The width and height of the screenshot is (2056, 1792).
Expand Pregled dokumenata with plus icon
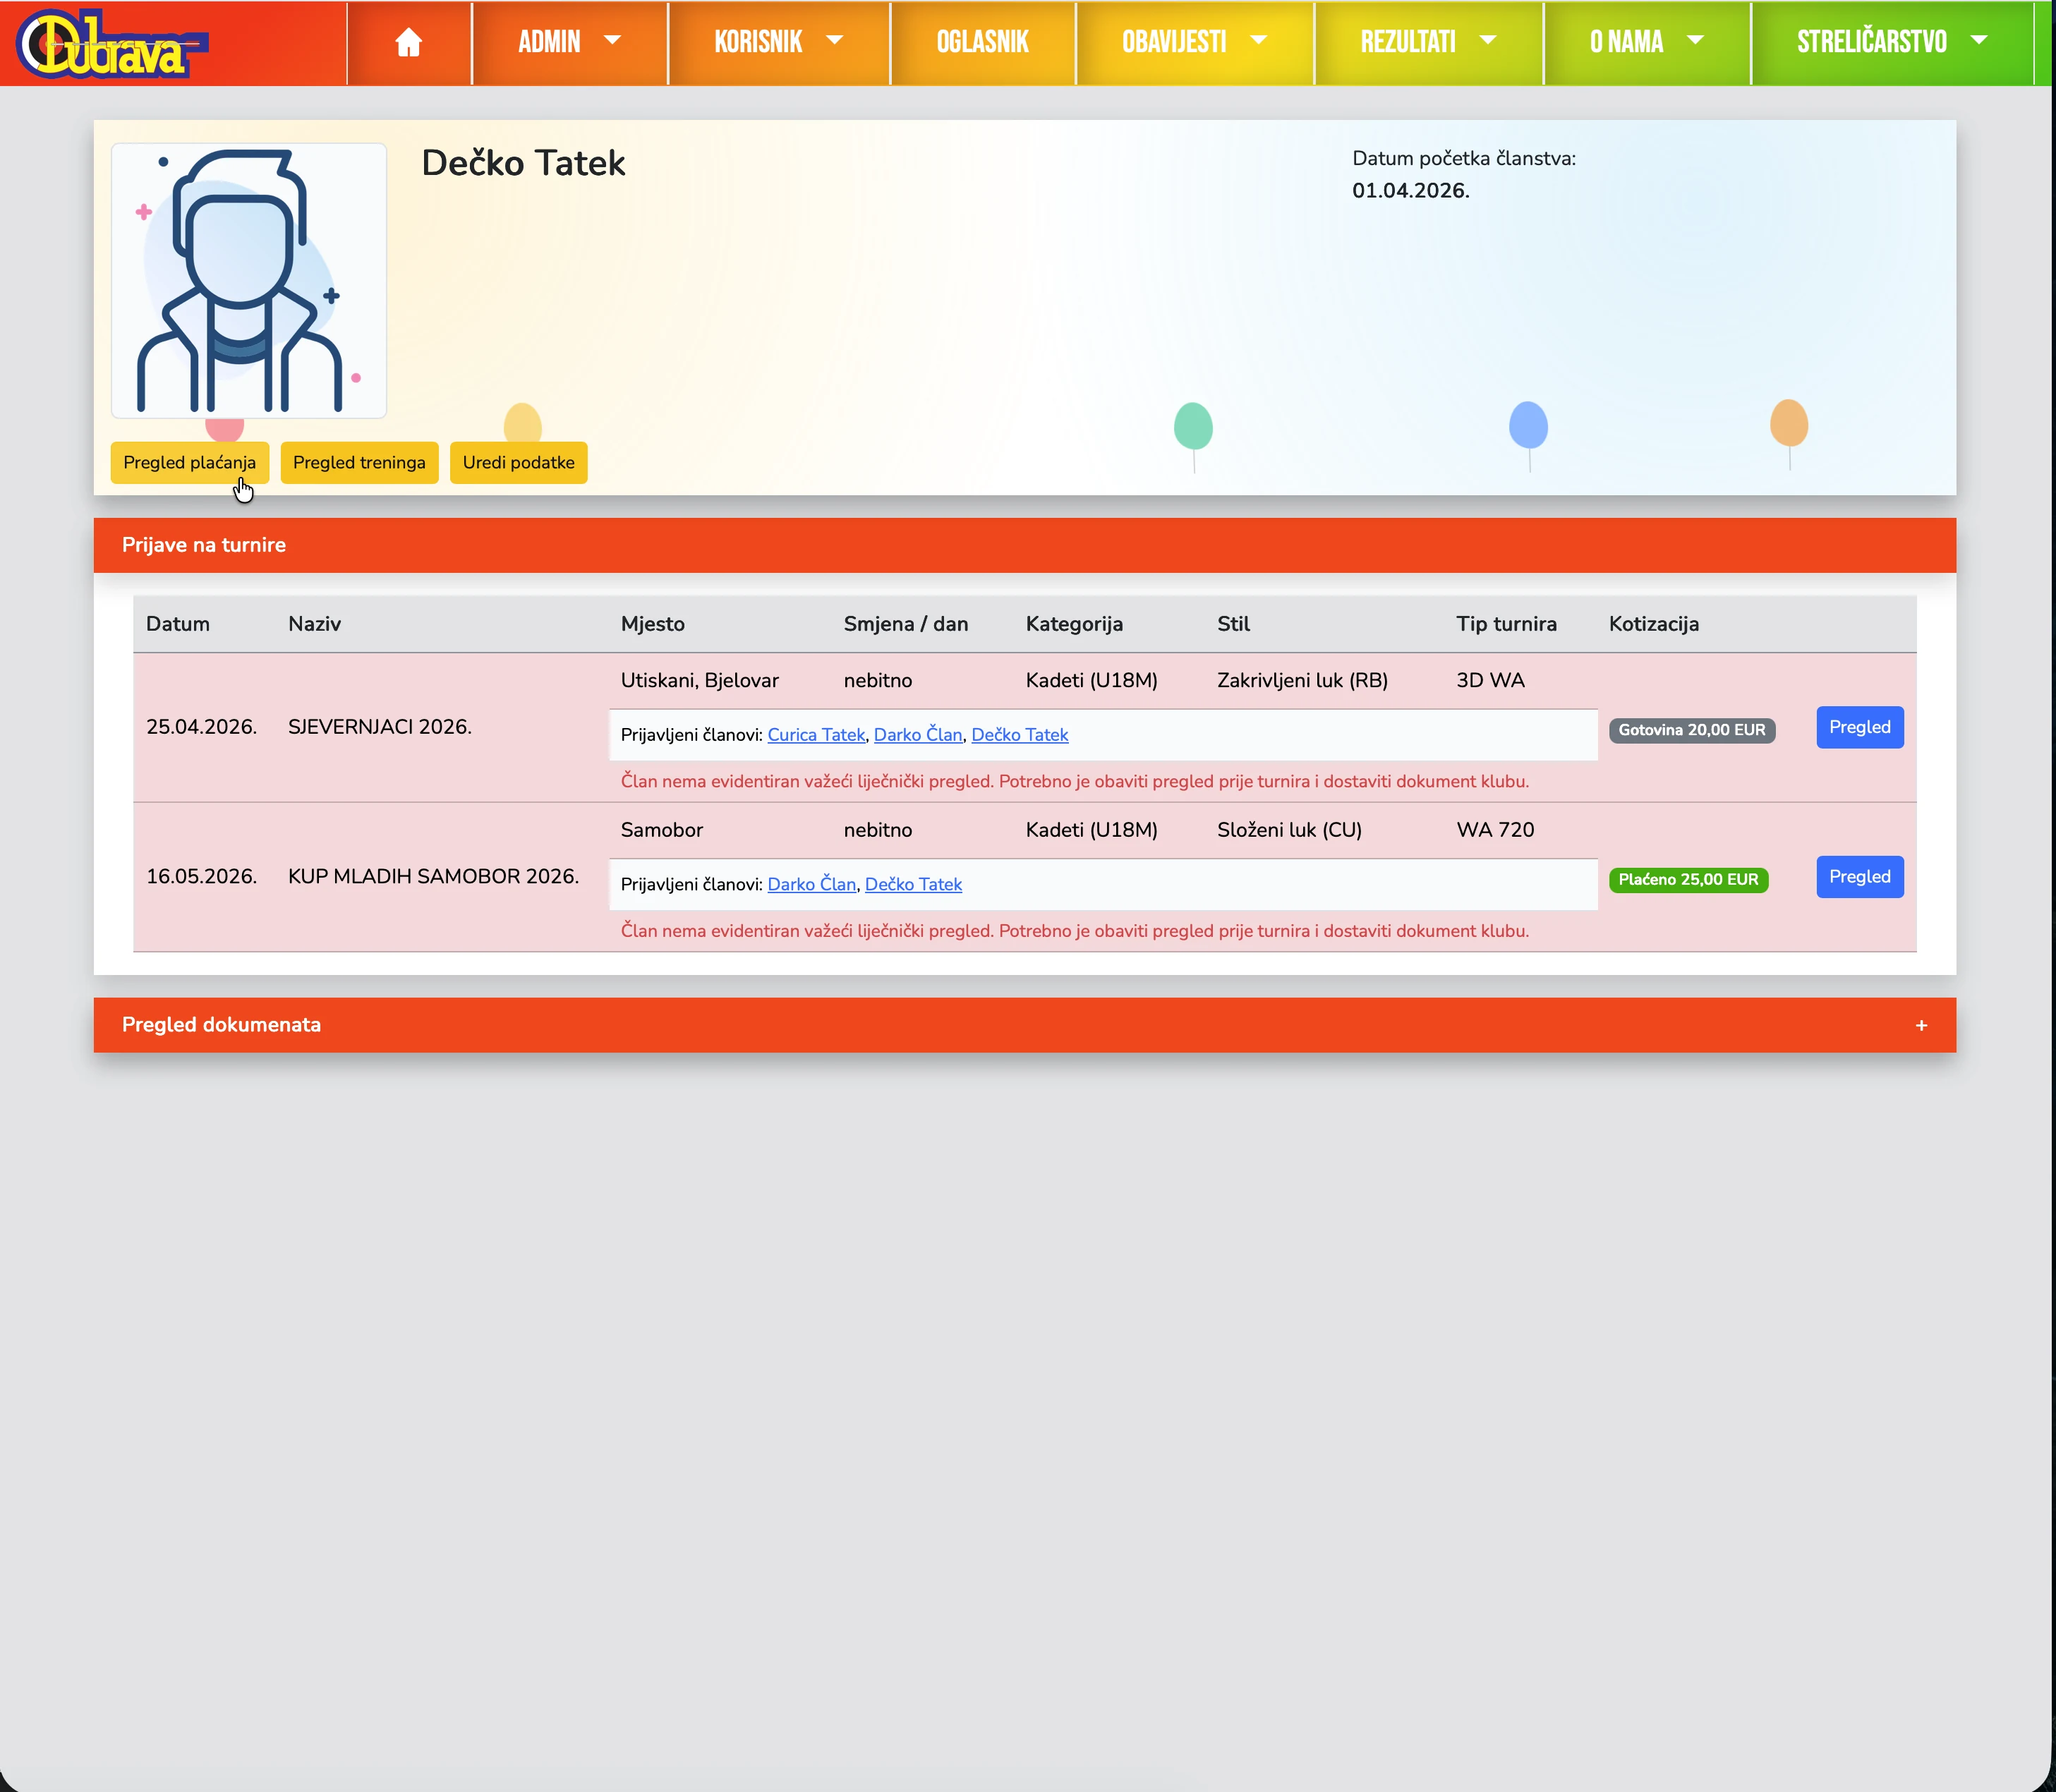[1920, 1025]
